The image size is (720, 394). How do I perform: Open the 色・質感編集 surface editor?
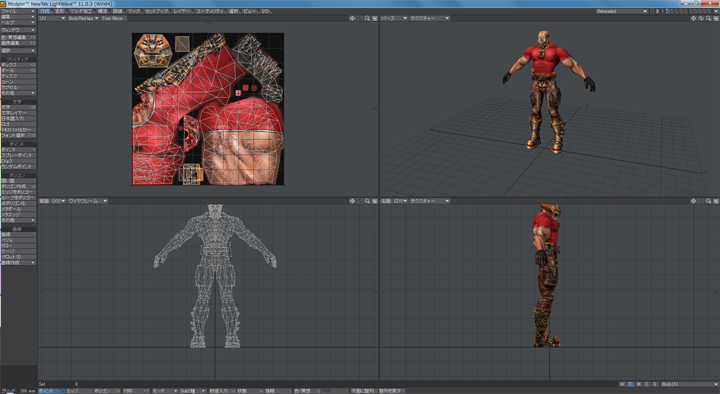(x=18, y=37)
